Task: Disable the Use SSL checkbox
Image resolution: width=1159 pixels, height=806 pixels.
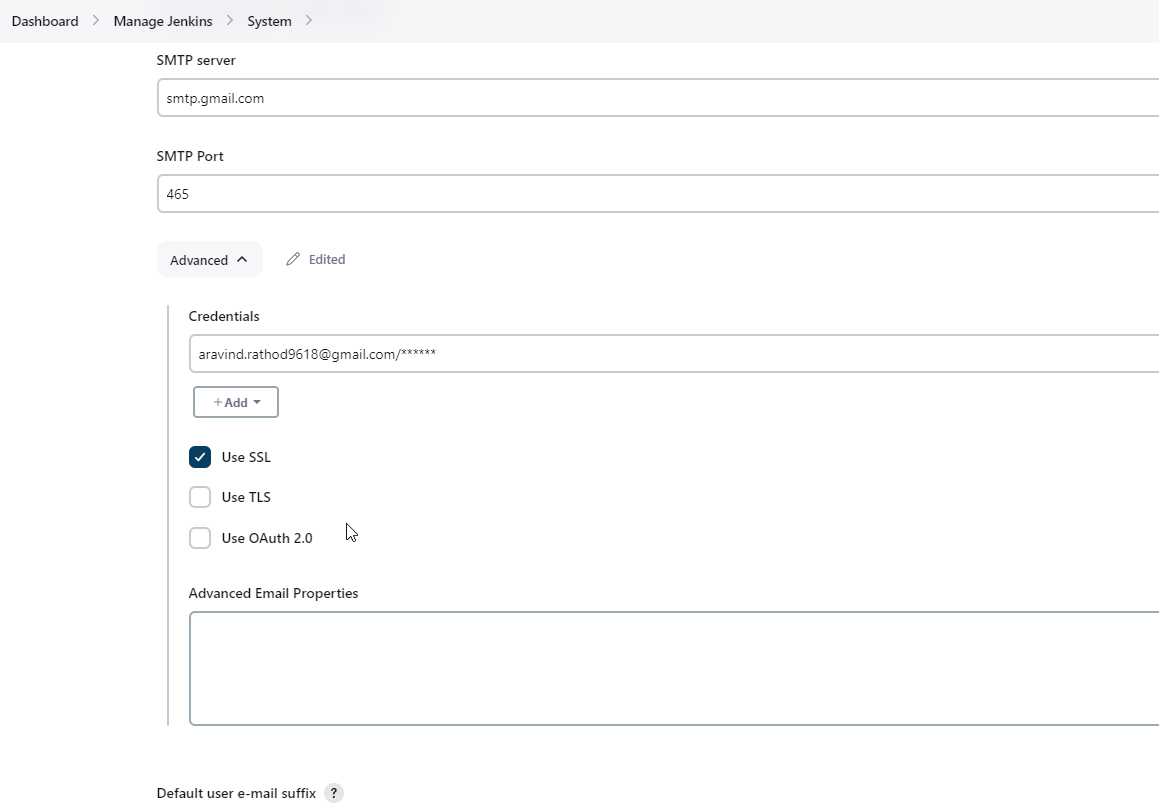Action: [x=200, y=457]
